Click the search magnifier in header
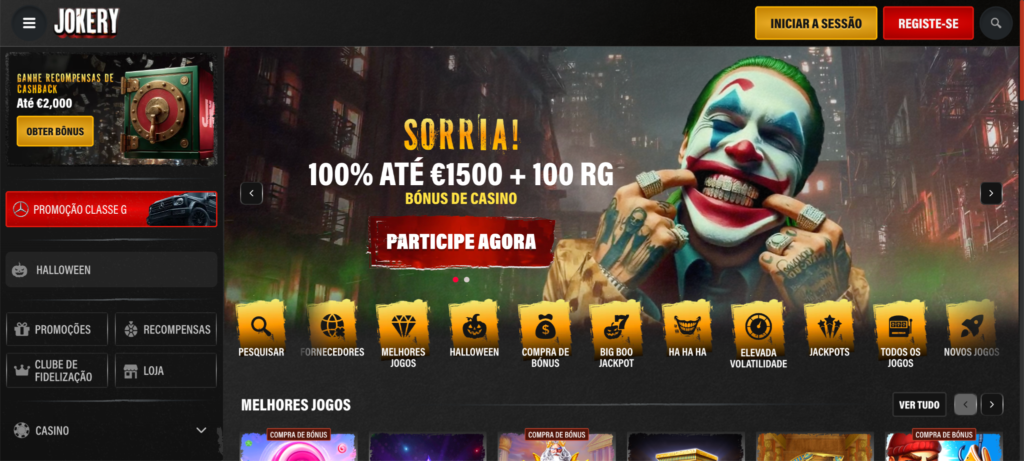 (996, 24)
